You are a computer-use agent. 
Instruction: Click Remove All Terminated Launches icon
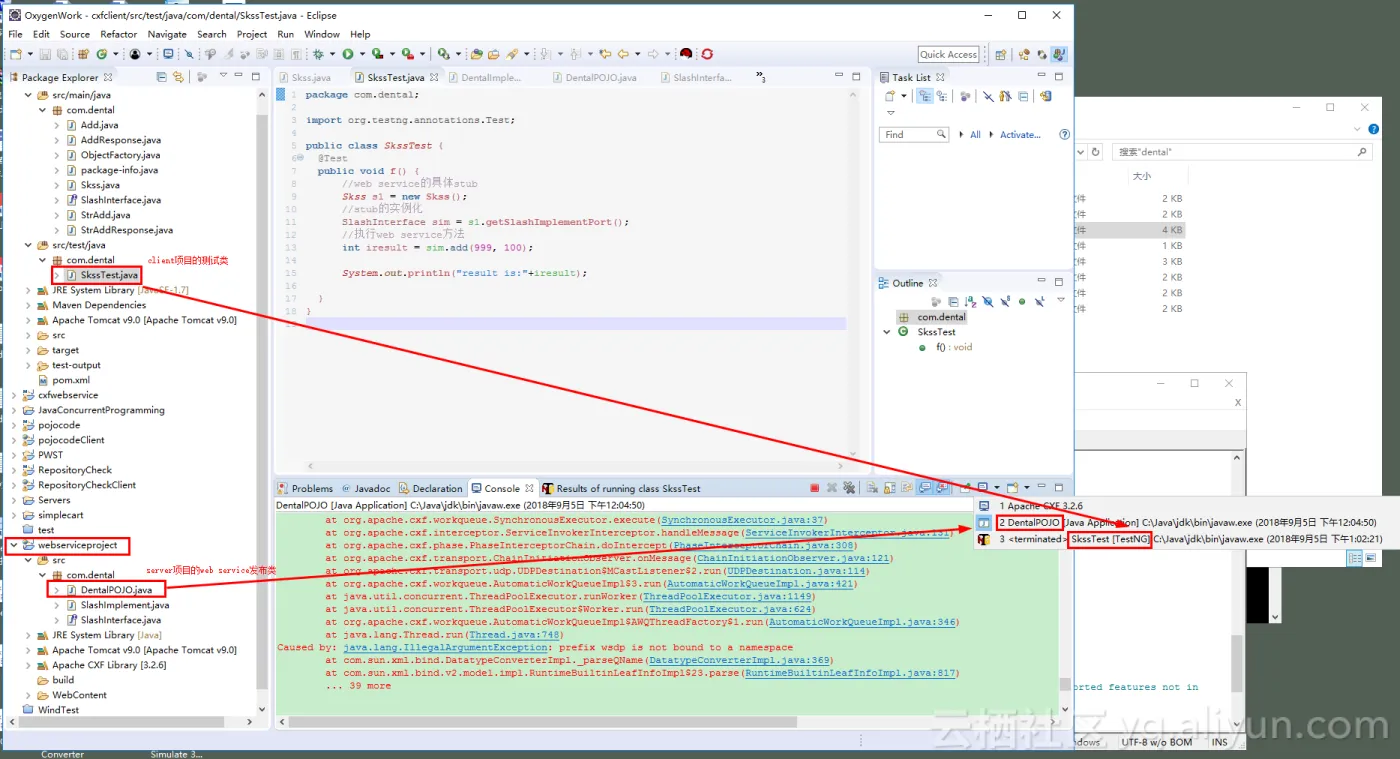849,488
